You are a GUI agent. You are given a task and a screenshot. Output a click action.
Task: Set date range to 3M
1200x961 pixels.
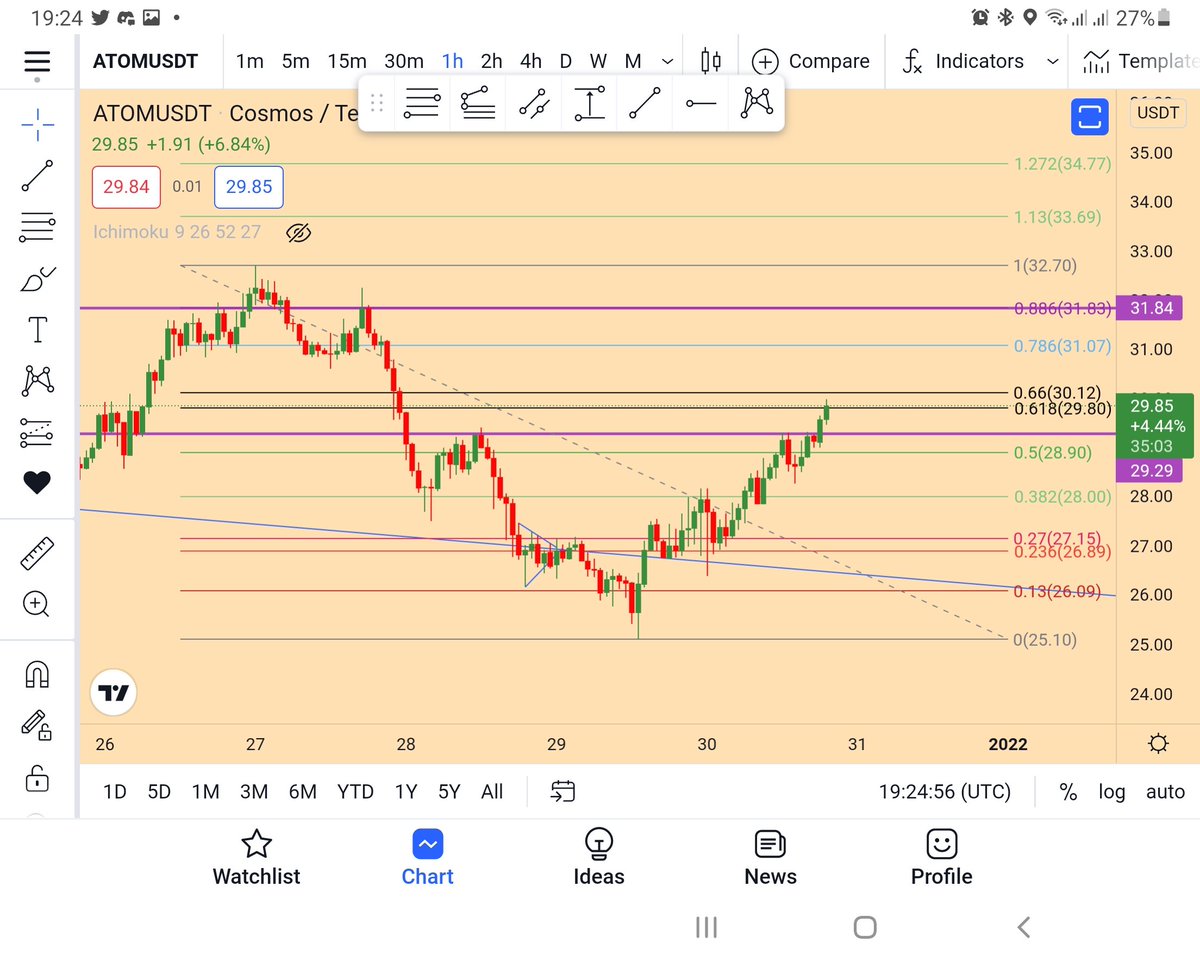(254, 792)
